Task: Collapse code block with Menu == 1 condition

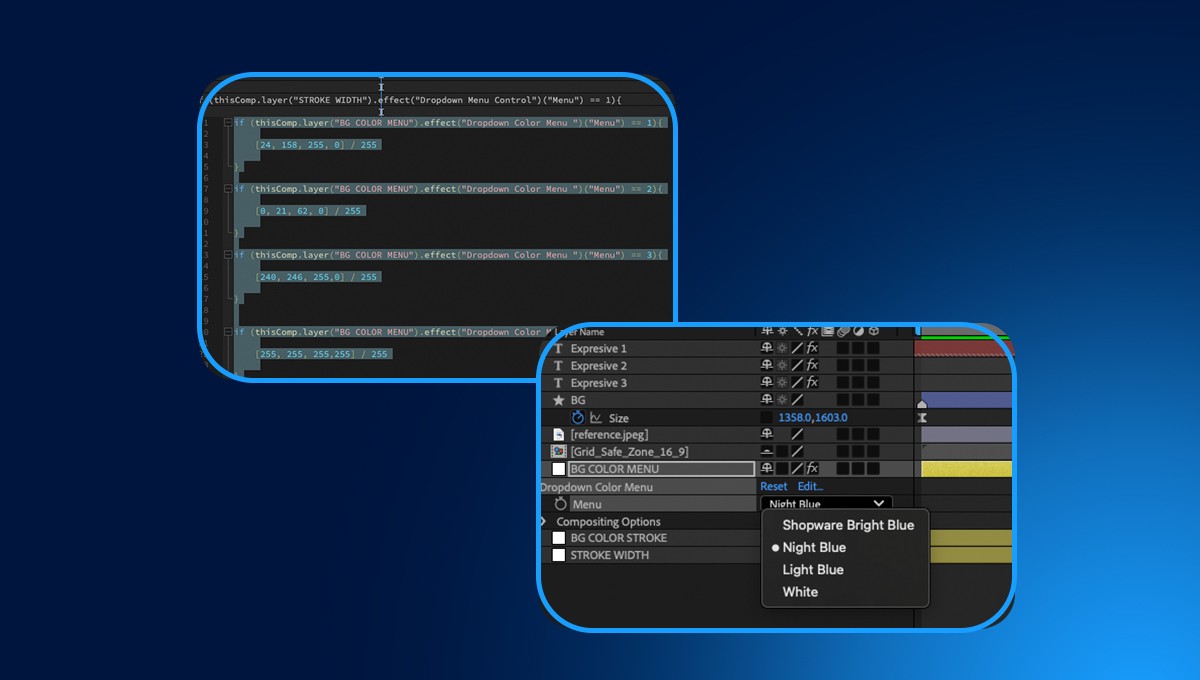Action: tap(228, 123)
